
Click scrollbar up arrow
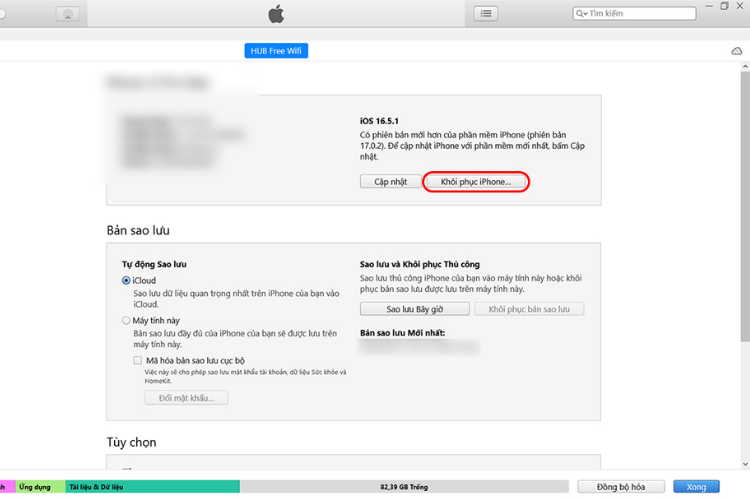click(745, 67)
